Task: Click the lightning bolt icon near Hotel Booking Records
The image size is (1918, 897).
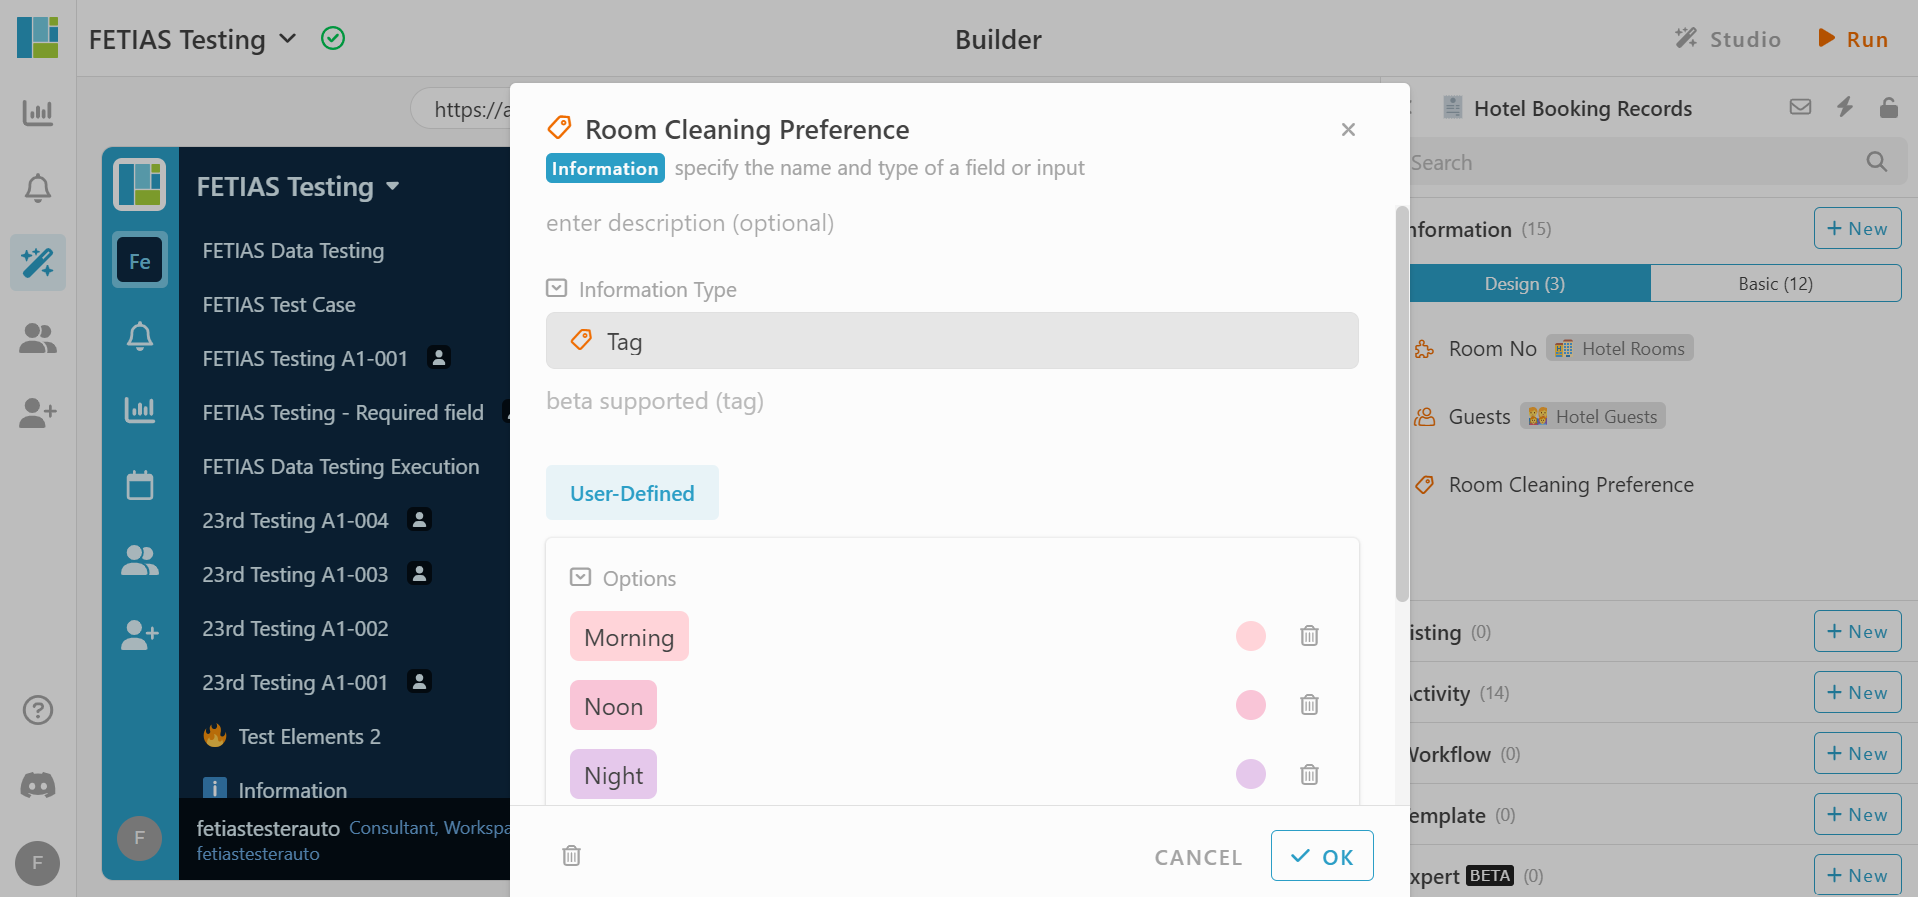Action: click(x=1845, y=107)
